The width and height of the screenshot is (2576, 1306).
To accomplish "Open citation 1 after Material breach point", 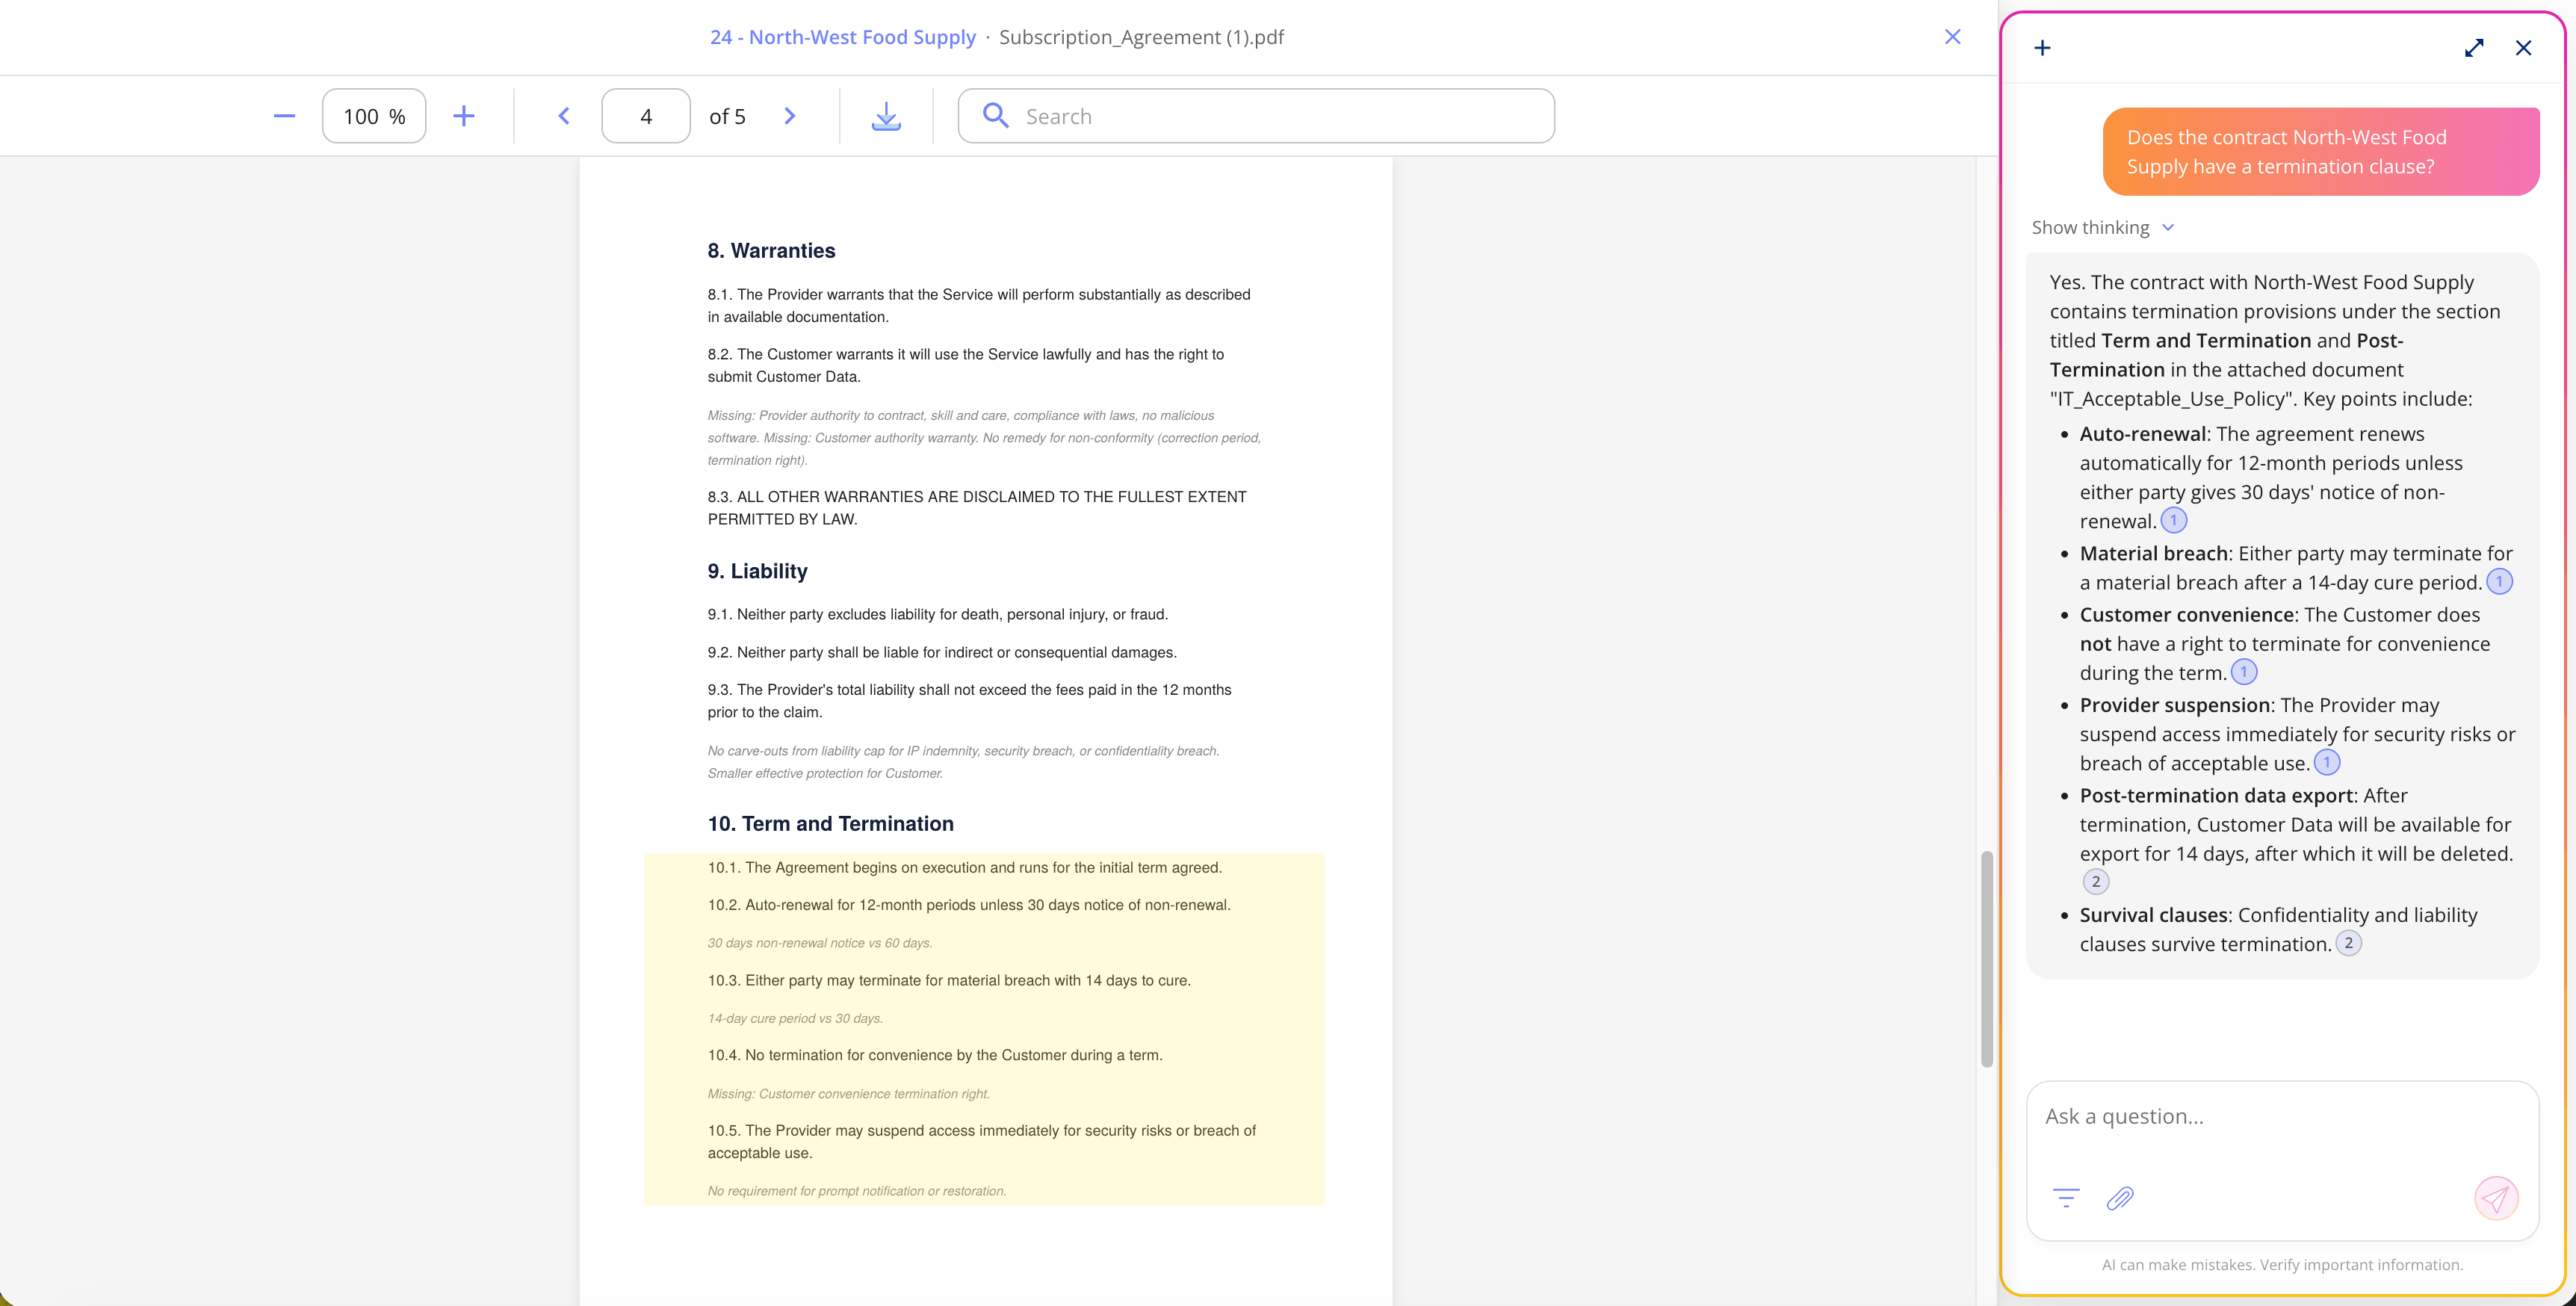I will coord(2499,581).
